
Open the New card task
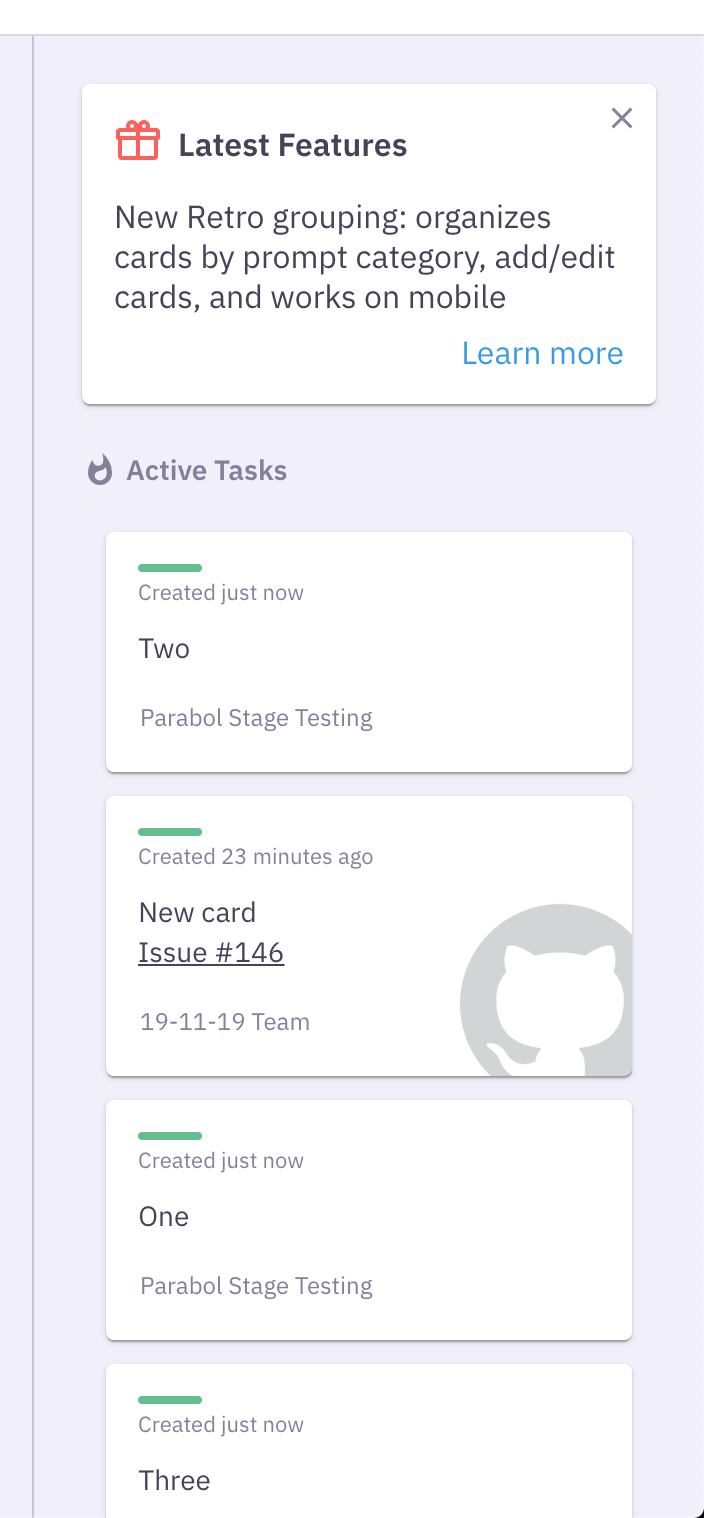(197, 912)
